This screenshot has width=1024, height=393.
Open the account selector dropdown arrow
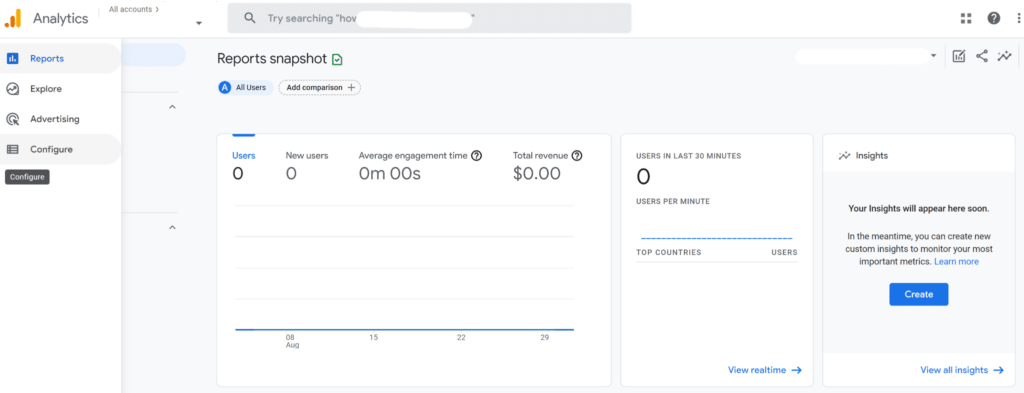point(199,24)
